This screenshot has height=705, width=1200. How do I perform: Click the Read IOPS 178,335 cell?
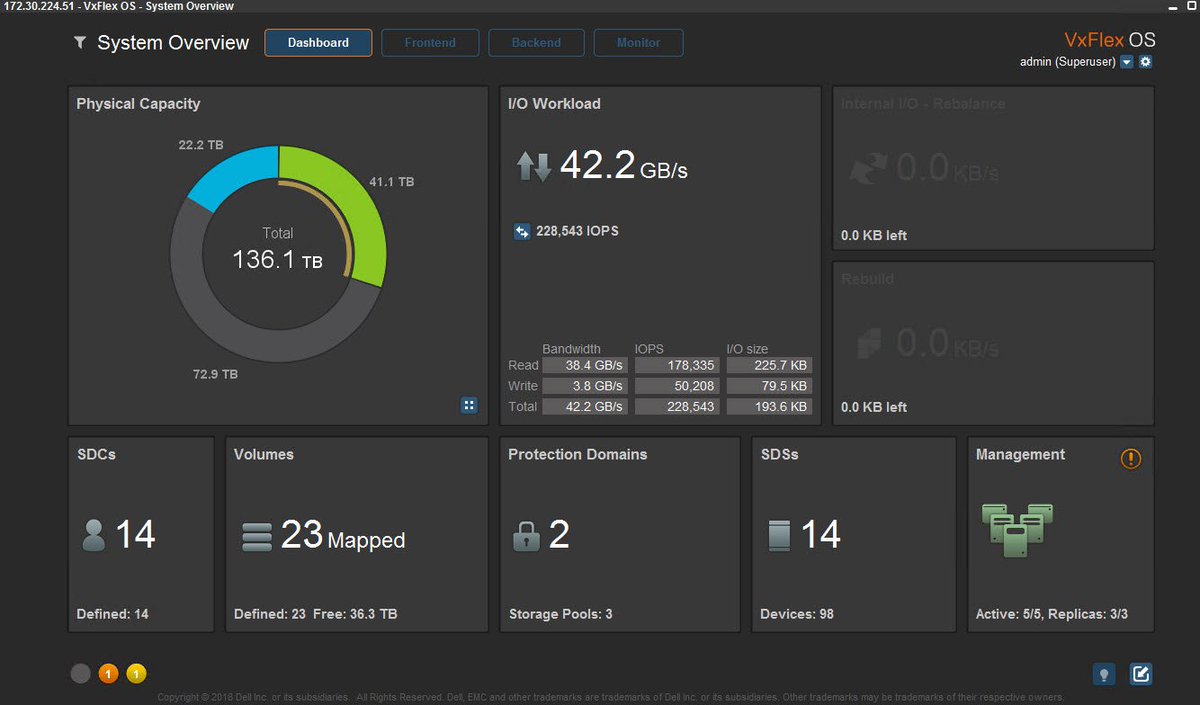coord(677,366)
